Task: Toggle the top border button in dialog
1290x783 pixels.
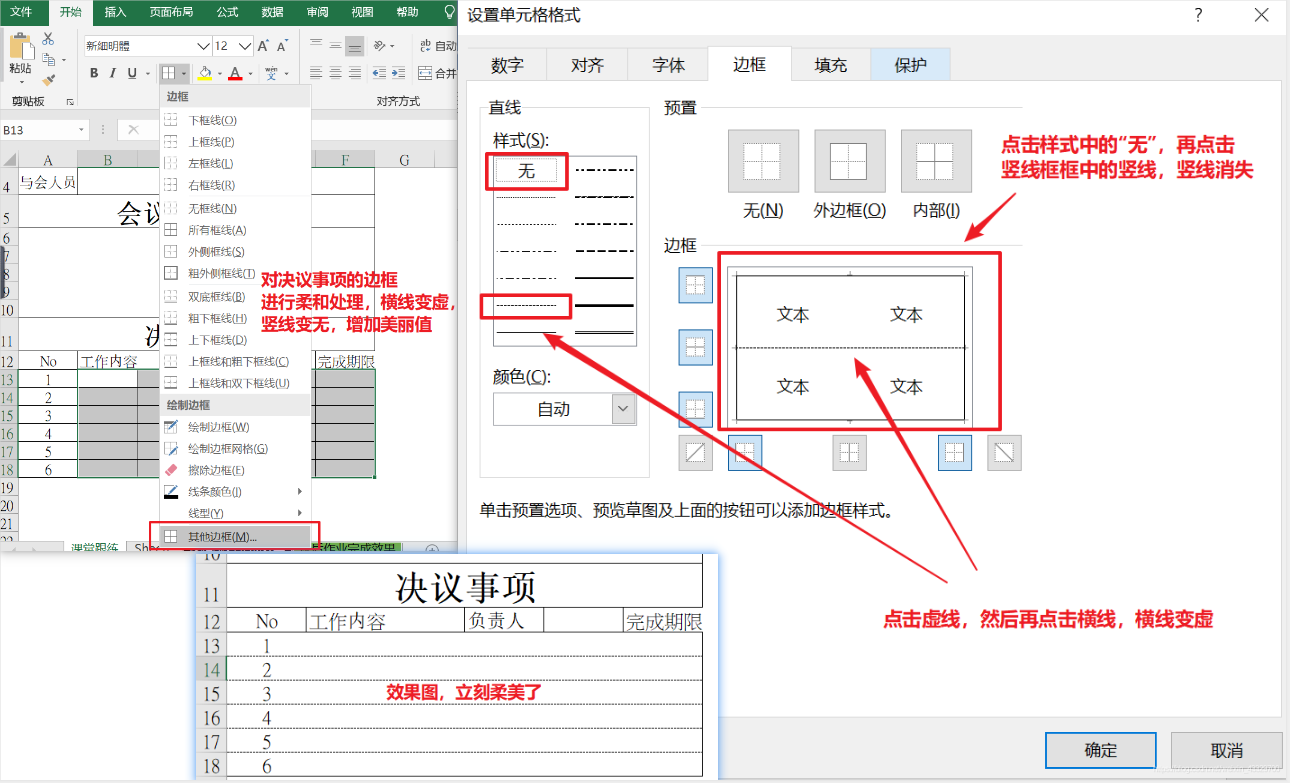Action: pos(695,286)
